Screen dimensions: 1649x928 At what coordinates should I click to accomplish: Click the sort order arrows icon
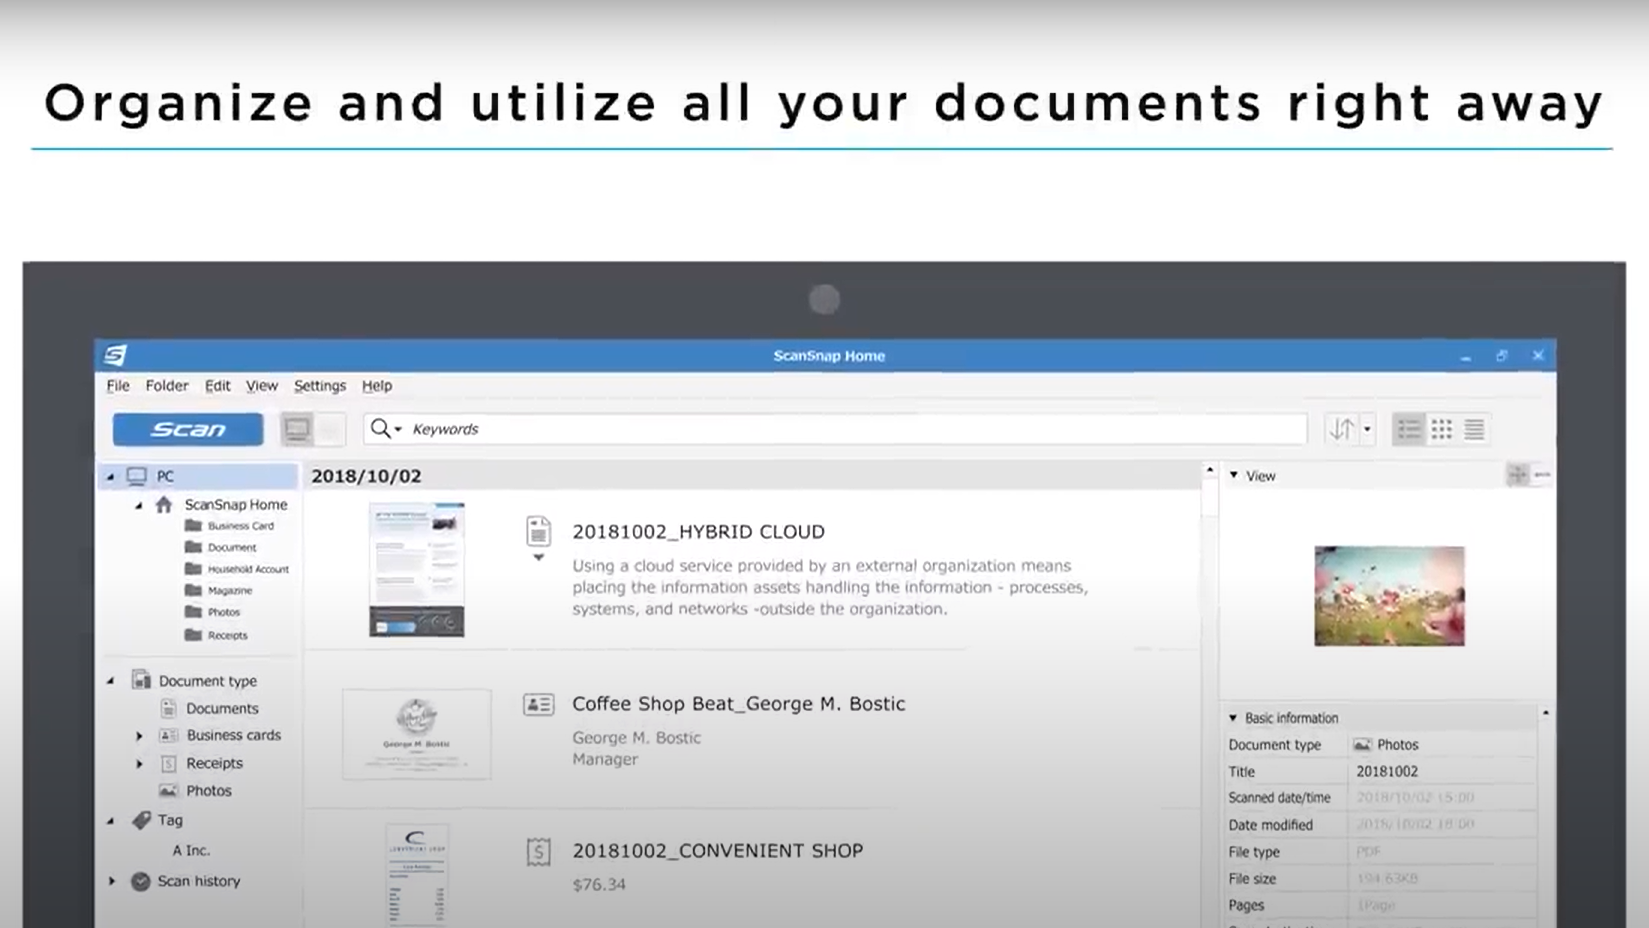click(x=1341, y=429)
